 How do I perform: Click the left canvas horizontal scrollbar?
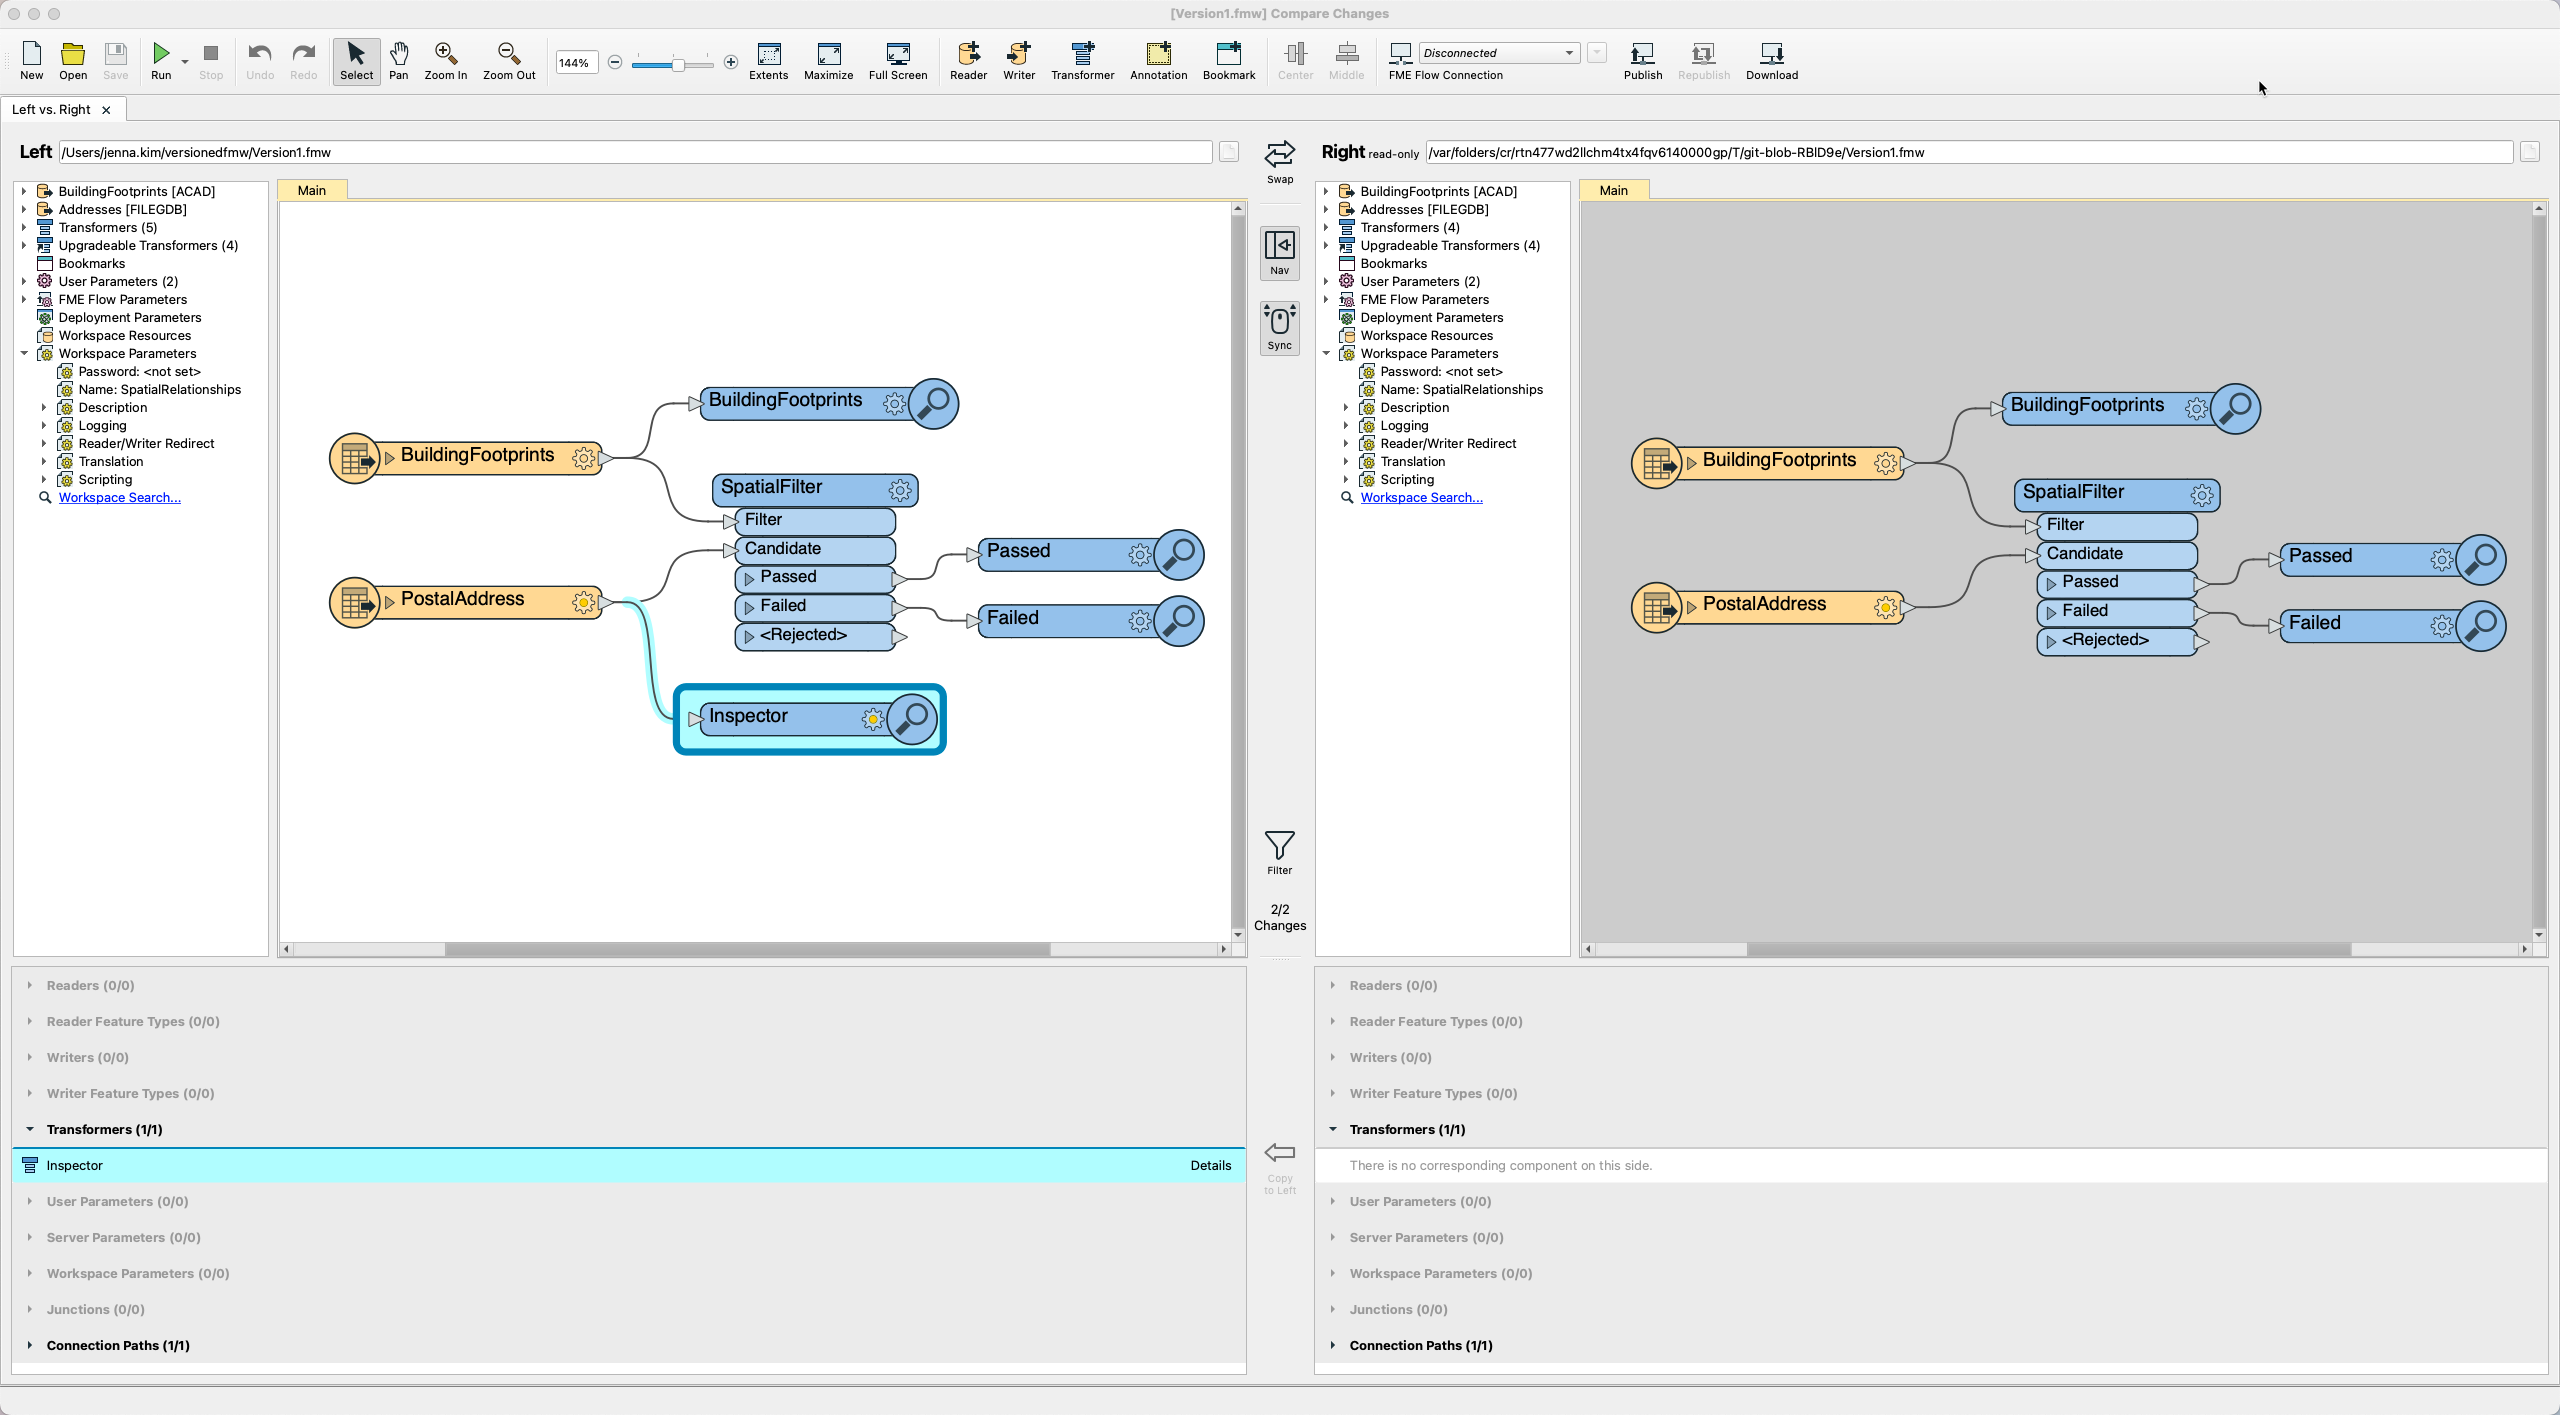pyautogui.click(x=747, y=949)
